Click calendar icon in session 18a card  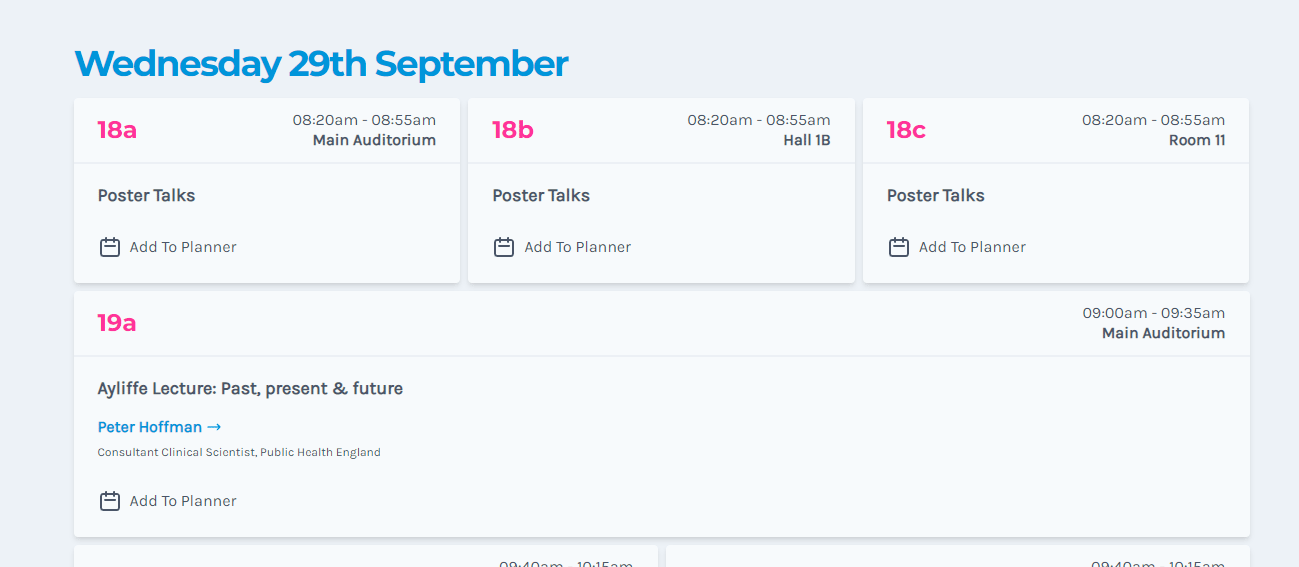pos(110,247)
